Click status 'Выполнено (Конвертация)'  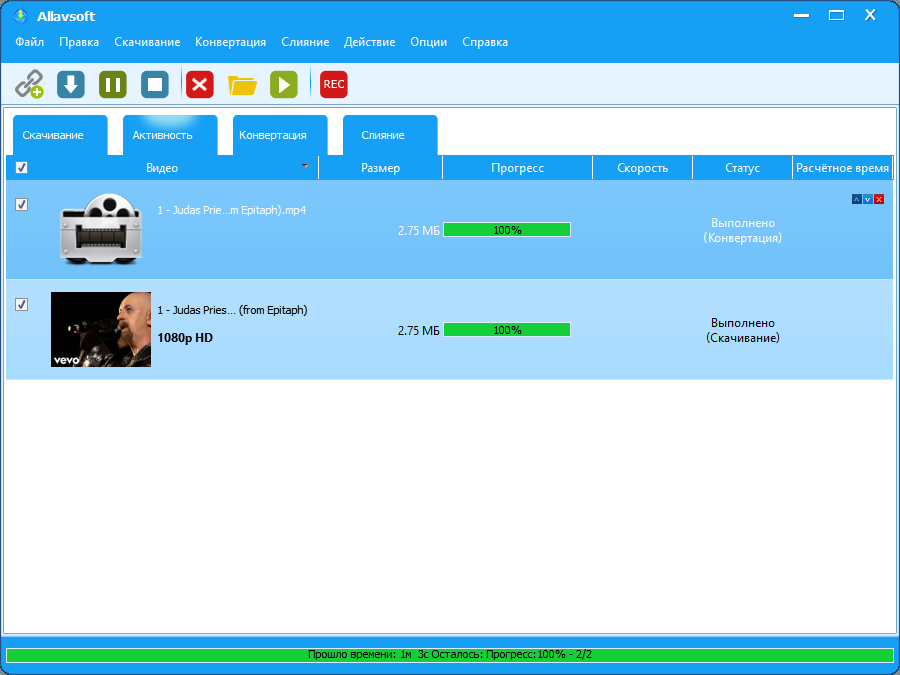(x=743, y=230)
